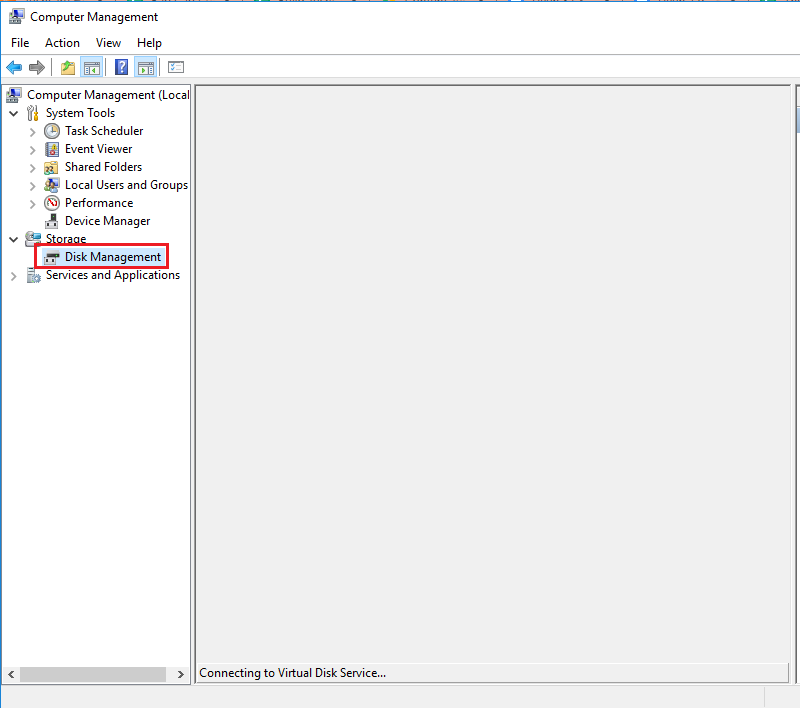Click the Up One Level folder icon
This screenshot has height=708, width=800.
pyautogui.click(x=67, y=67)
